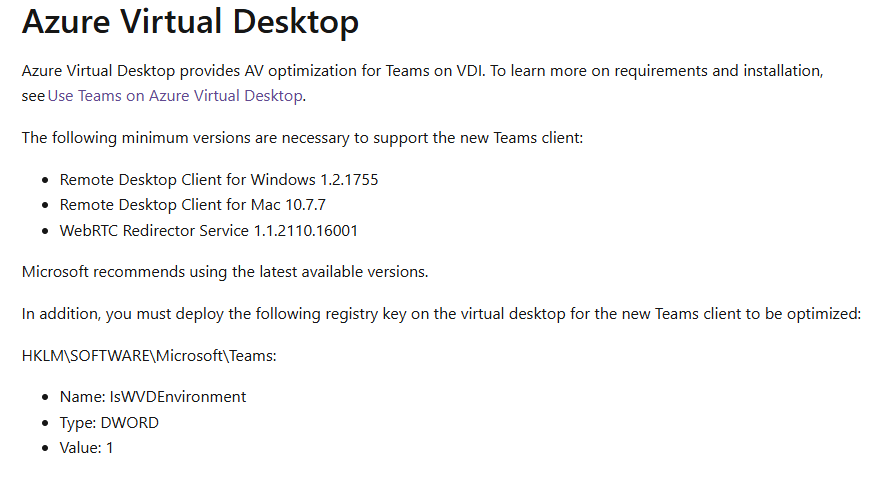This screenshot has height=477, width=878.
Task: Click the bullet before Value: 1
Action: click(46, 449)
